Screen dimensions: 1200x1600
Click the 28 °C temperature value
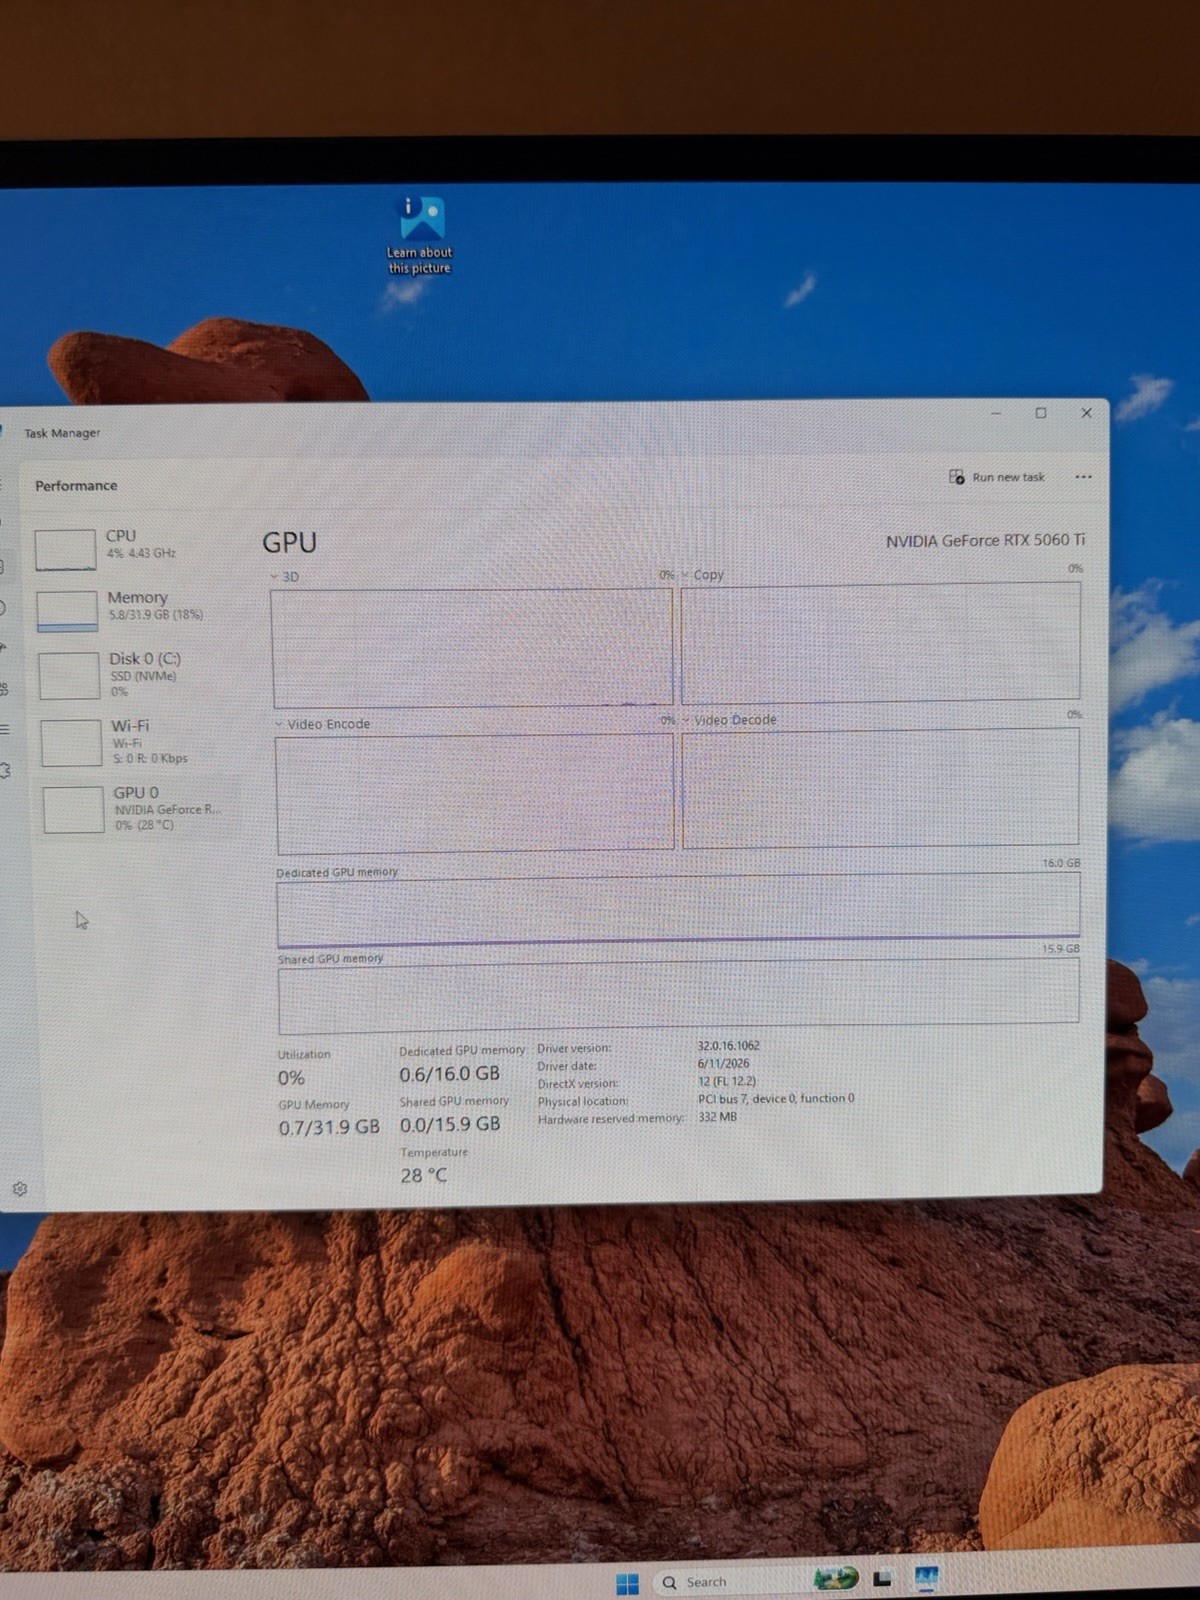coord(424,1176)
